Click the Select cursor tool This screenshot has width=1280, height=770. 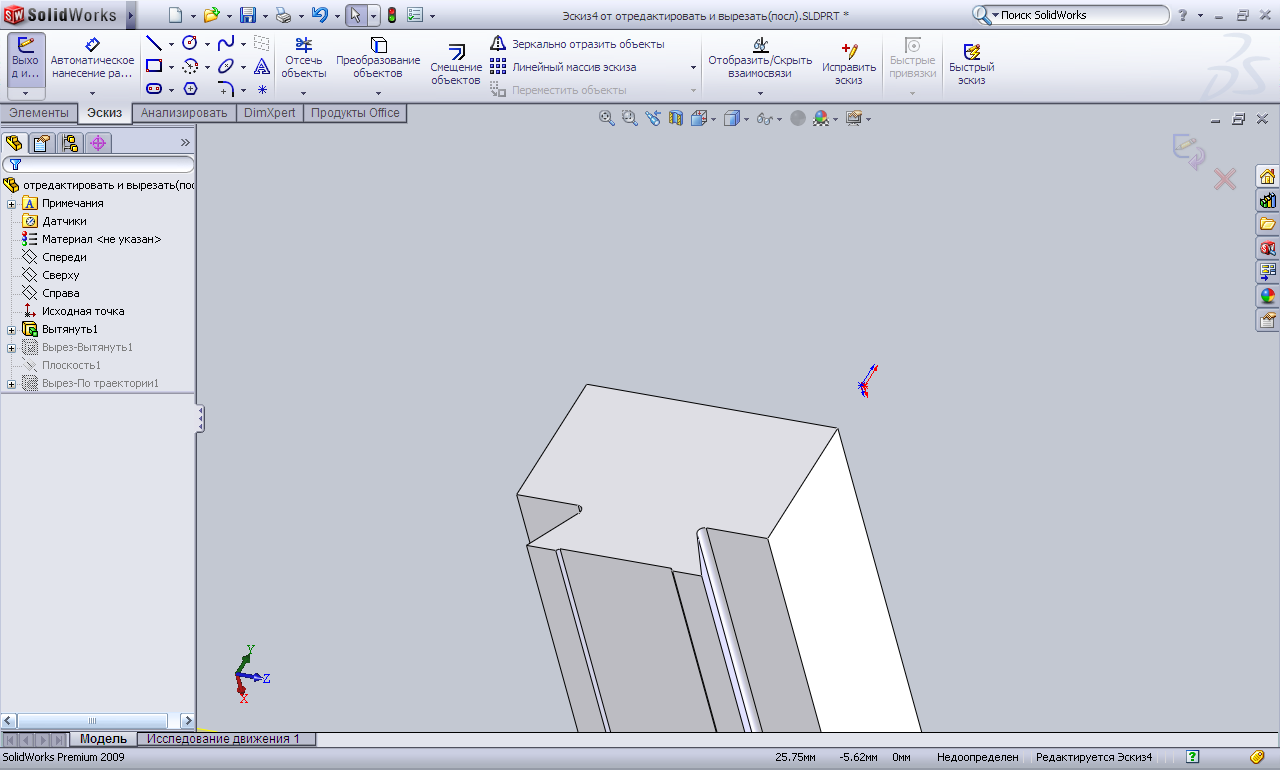pos(355,15)
